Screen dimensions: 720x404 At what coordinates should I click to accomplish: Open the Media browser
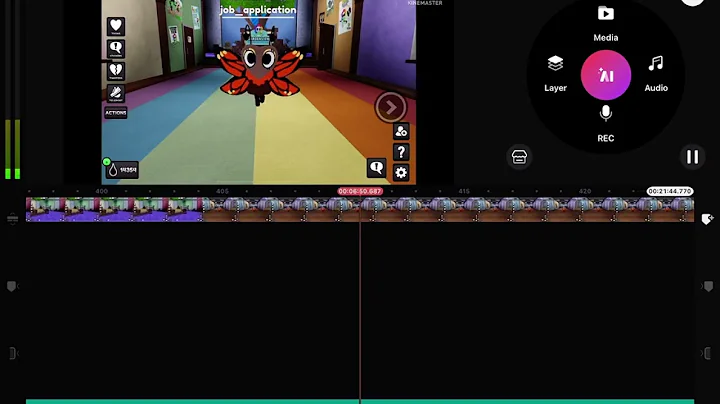point(606,24)
